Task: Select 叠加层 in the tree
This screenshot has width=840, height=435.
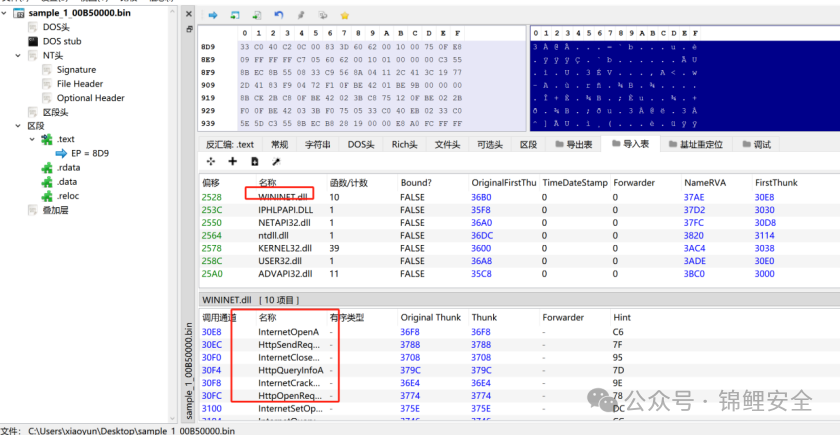Action: tap(56, 210)
